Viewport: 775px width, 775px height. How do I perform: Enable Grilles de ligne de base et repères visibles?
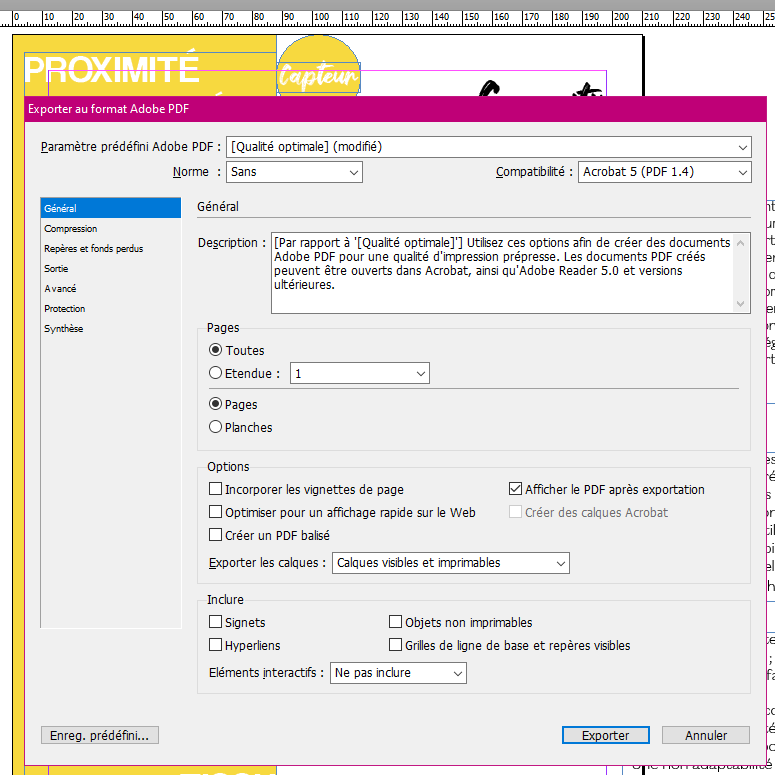(395, 645)
